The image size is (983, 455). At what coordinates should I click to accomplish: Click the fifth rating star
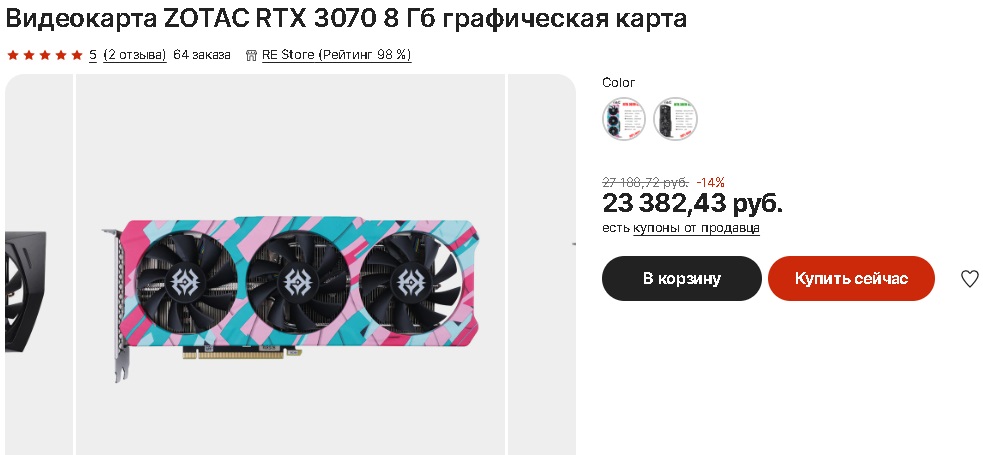tap(77, 55)
